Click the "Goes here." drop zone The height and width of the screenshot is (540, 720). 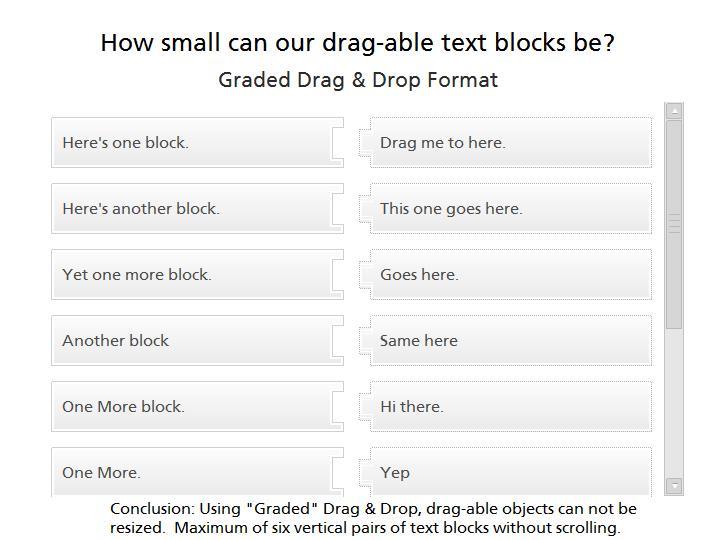(510, 275)
